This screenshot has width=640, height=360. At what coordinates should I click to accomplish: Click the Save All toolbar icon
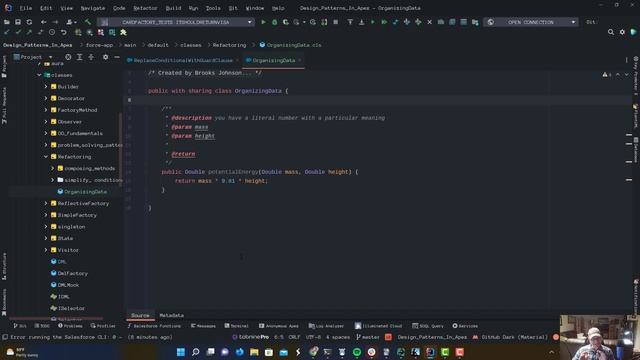[x=18, y=22]
